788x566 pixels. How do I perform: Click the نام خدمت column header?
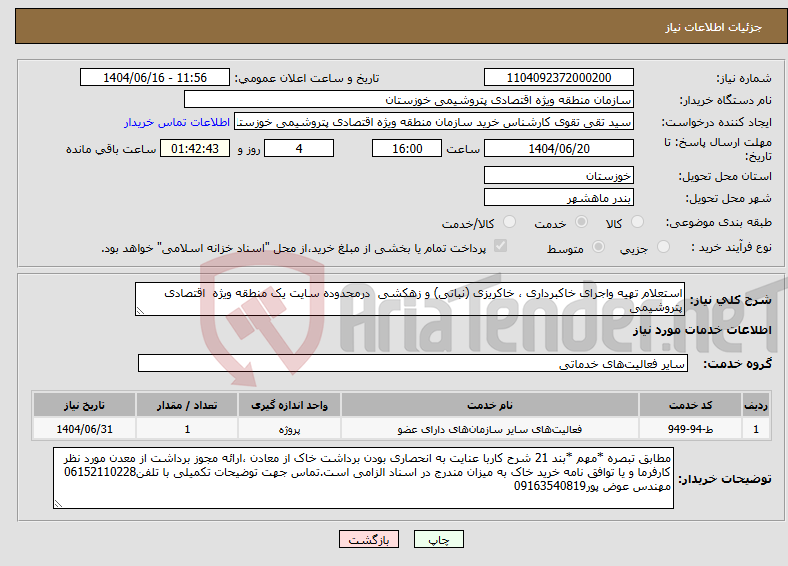coord(489,405)
